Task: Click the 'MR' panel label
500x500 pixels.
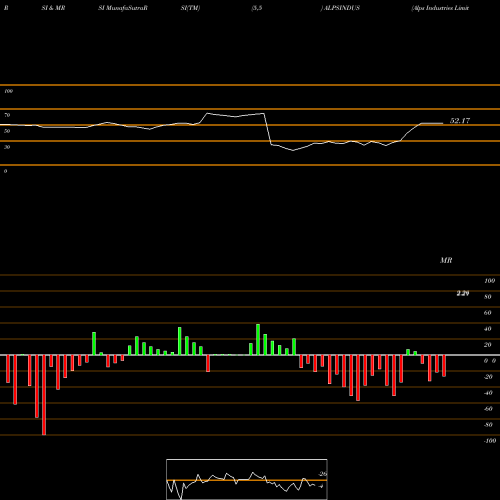Action: [x=446, y=260]
